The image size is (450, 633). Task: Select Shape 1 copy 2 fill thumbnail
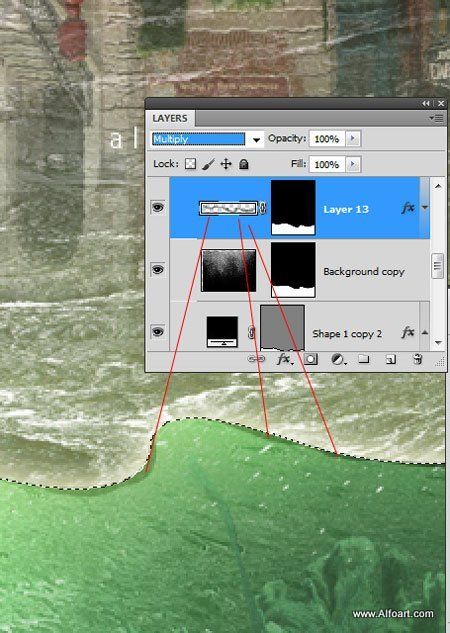(222, 332)
